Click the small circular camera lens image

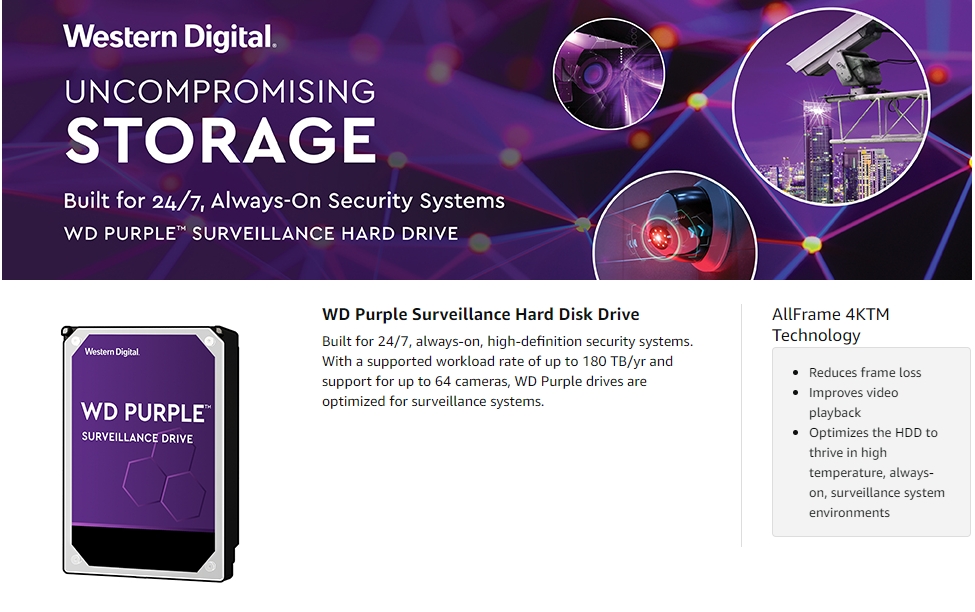(609, 74)
